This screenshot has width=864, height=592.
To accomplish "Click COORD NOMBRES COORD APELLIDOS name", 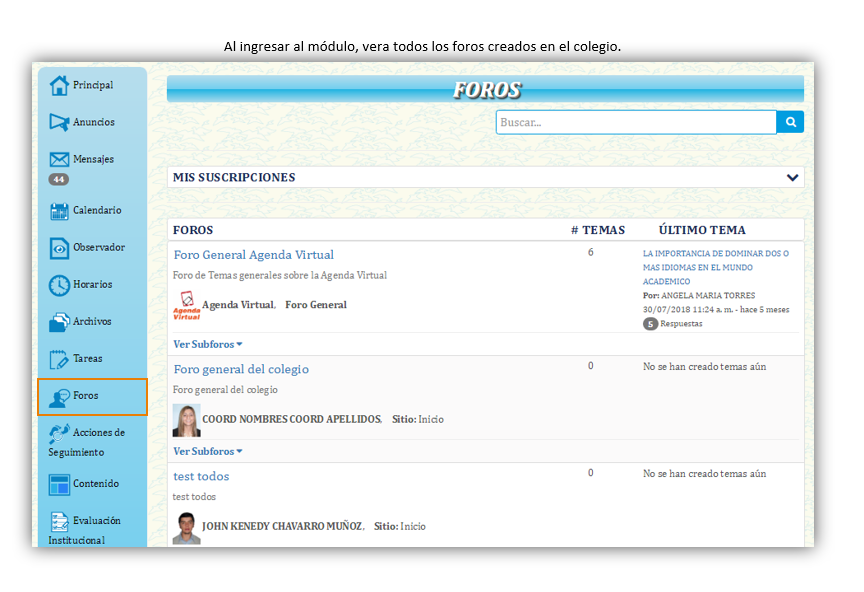I will [292, 419].
